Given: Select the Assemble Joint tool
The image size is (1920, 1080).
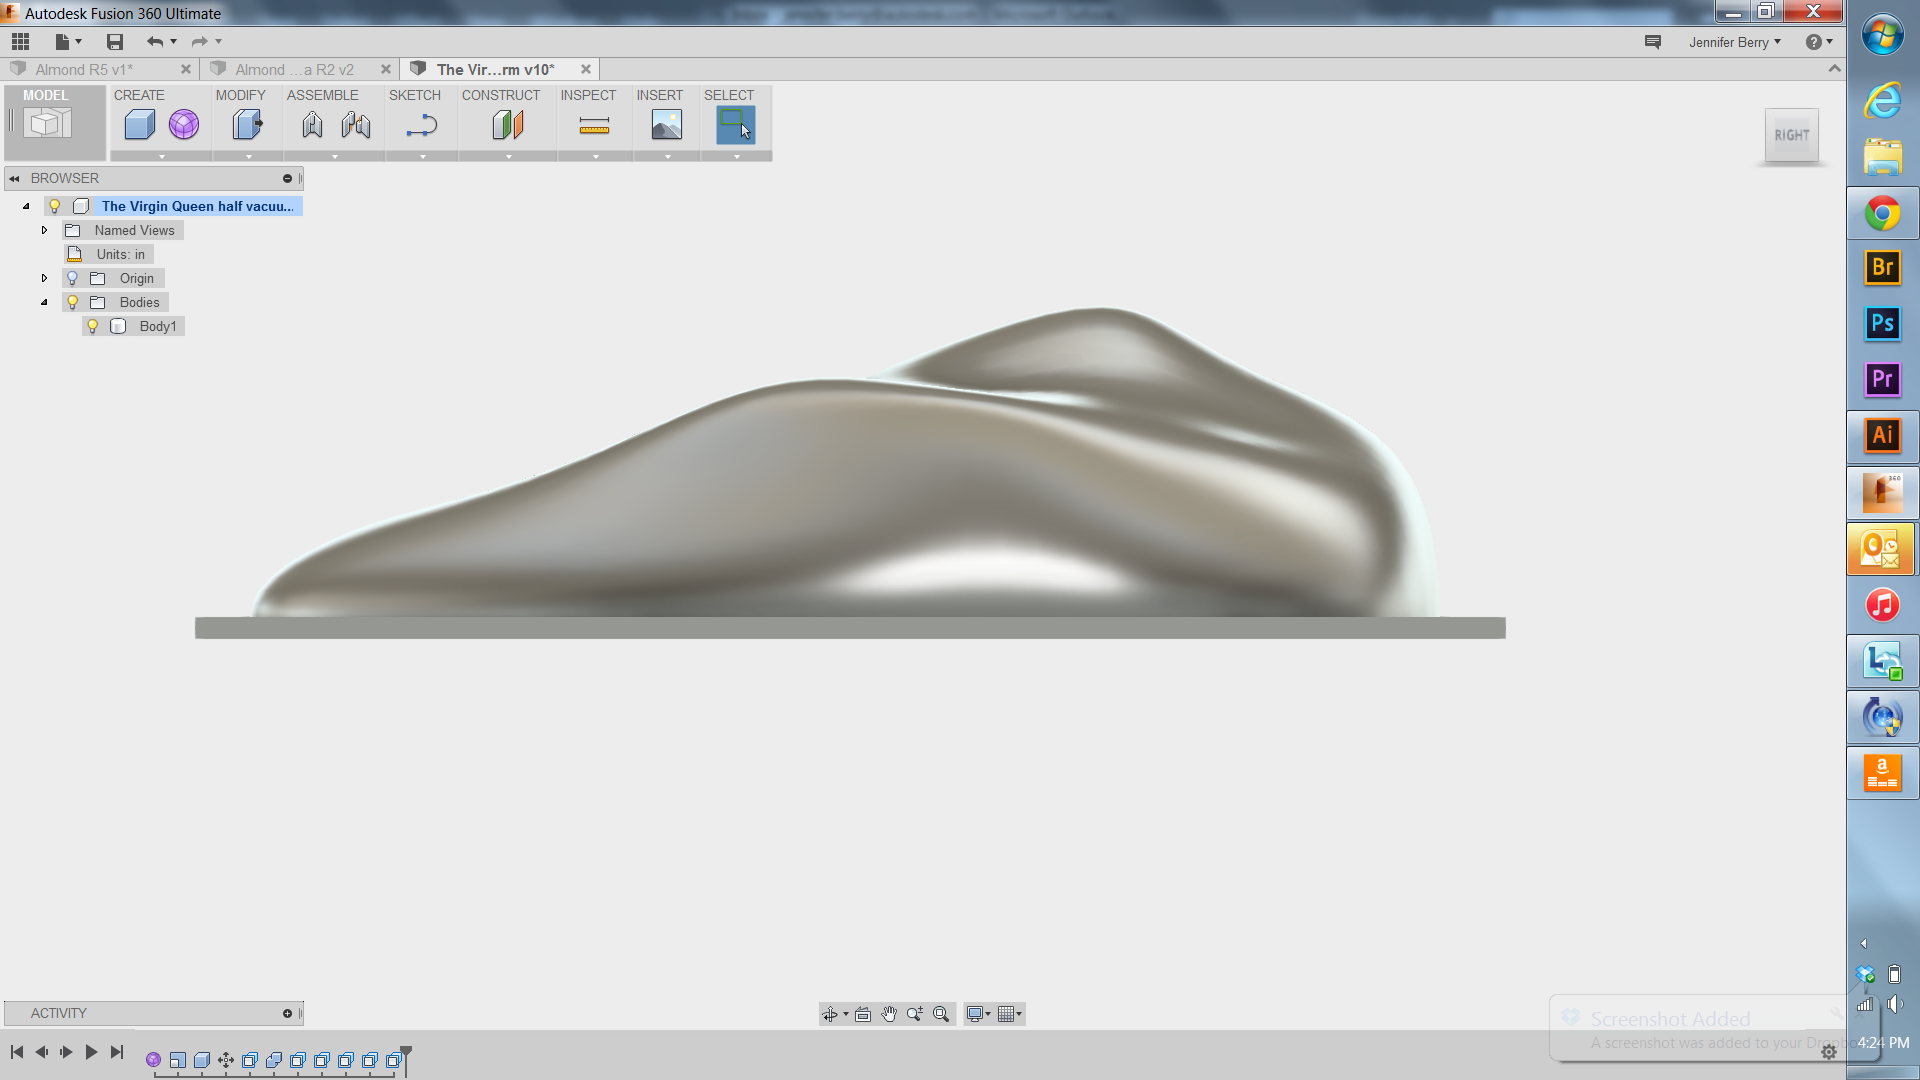Looking at the screenshot, I should (356, 125).
